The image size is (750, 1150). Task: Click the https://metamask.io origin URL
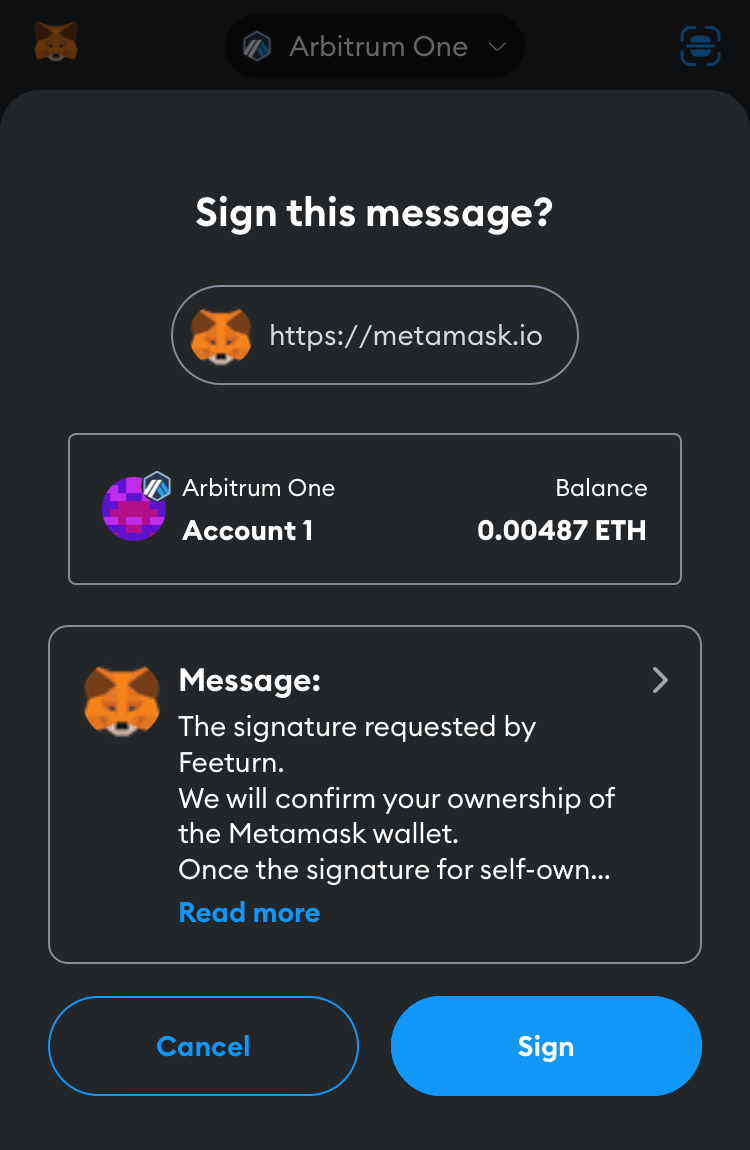coord(406,336)
